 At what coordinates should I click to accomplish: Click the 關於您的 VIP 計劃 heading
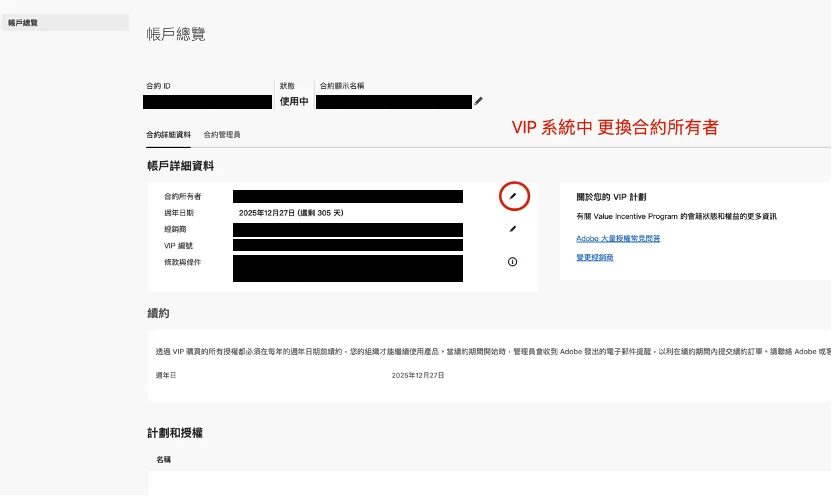click(x=611, y=197)
